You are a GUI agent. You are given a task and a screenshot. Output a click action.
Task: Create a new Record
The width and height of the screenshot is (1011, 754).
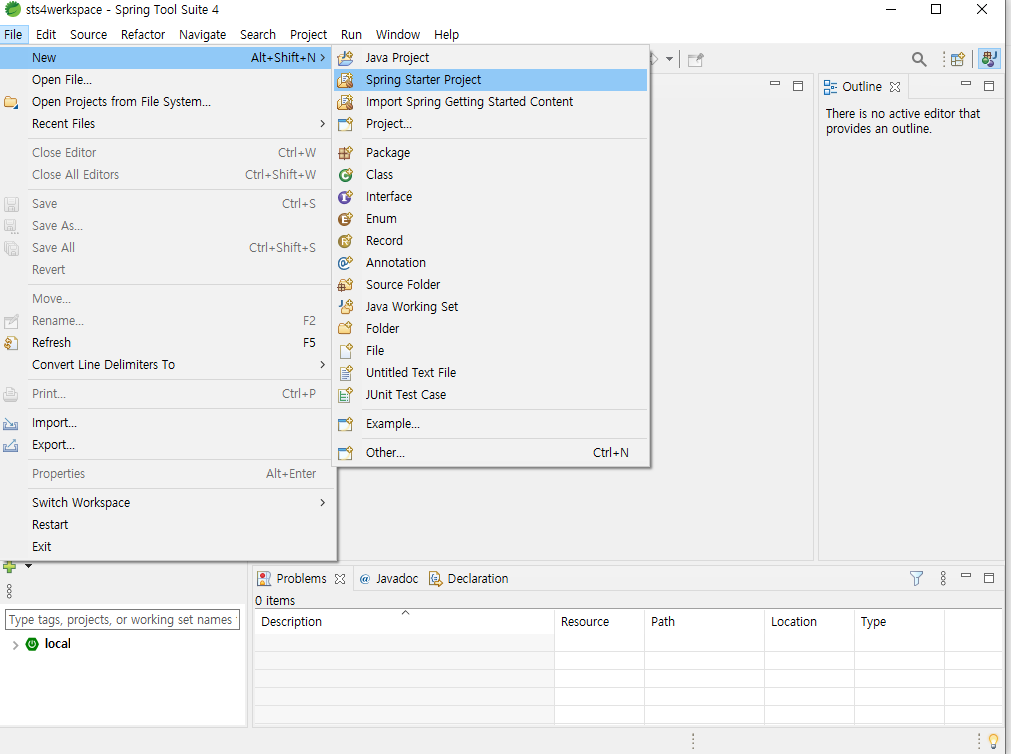(491, 241)
